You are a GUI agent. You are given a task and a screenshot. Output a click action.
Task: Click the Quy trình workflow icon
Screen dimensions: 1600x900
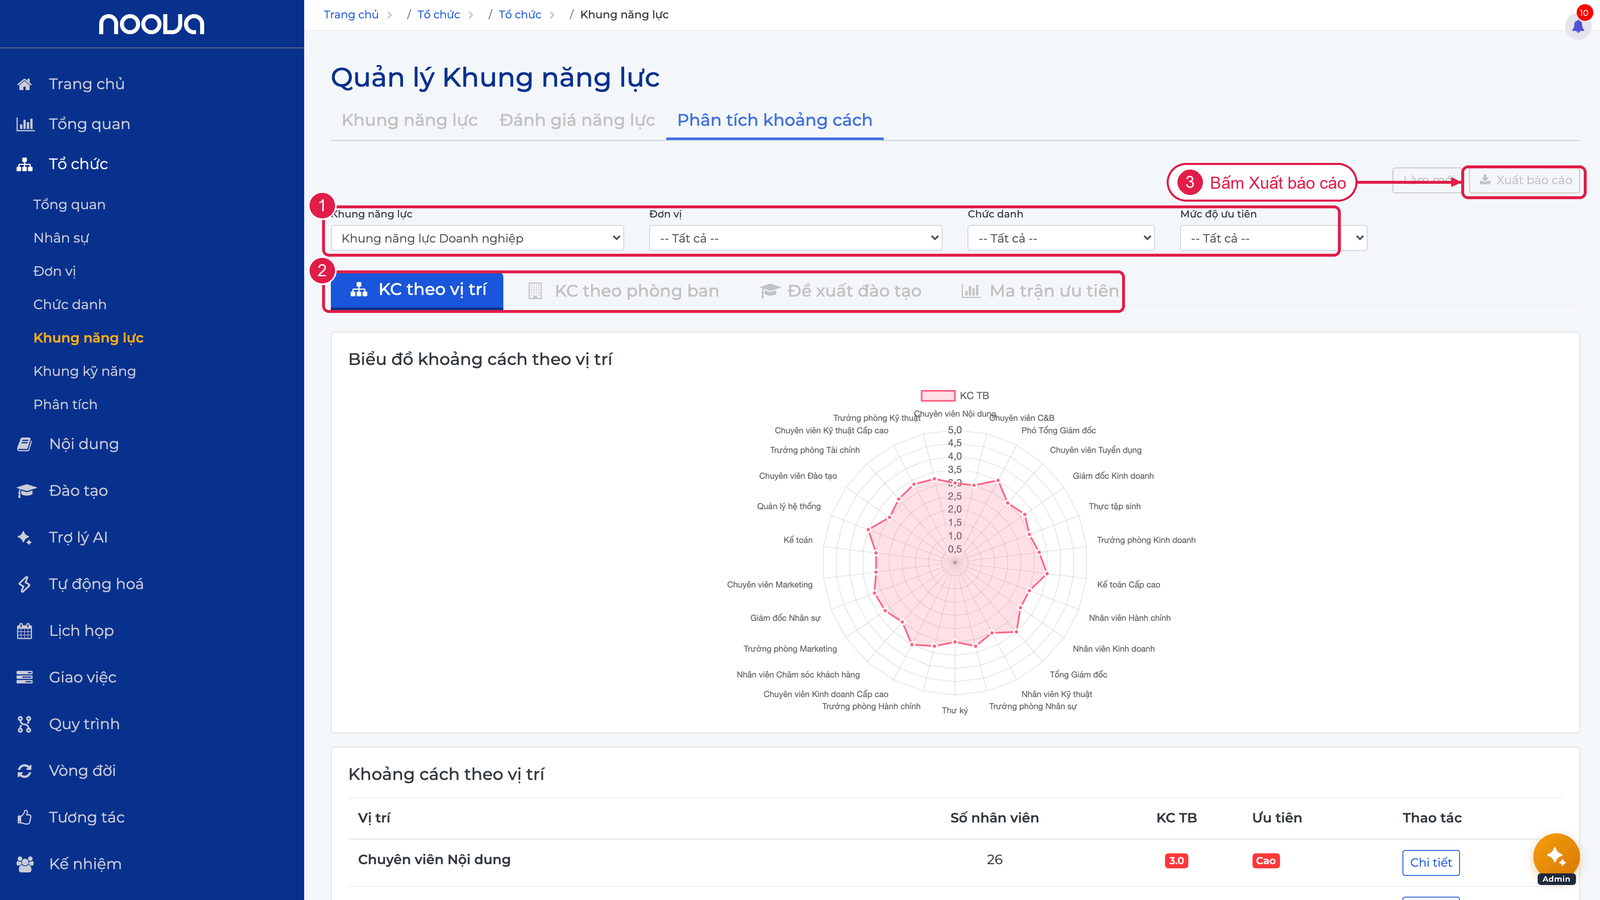[25, 724]
